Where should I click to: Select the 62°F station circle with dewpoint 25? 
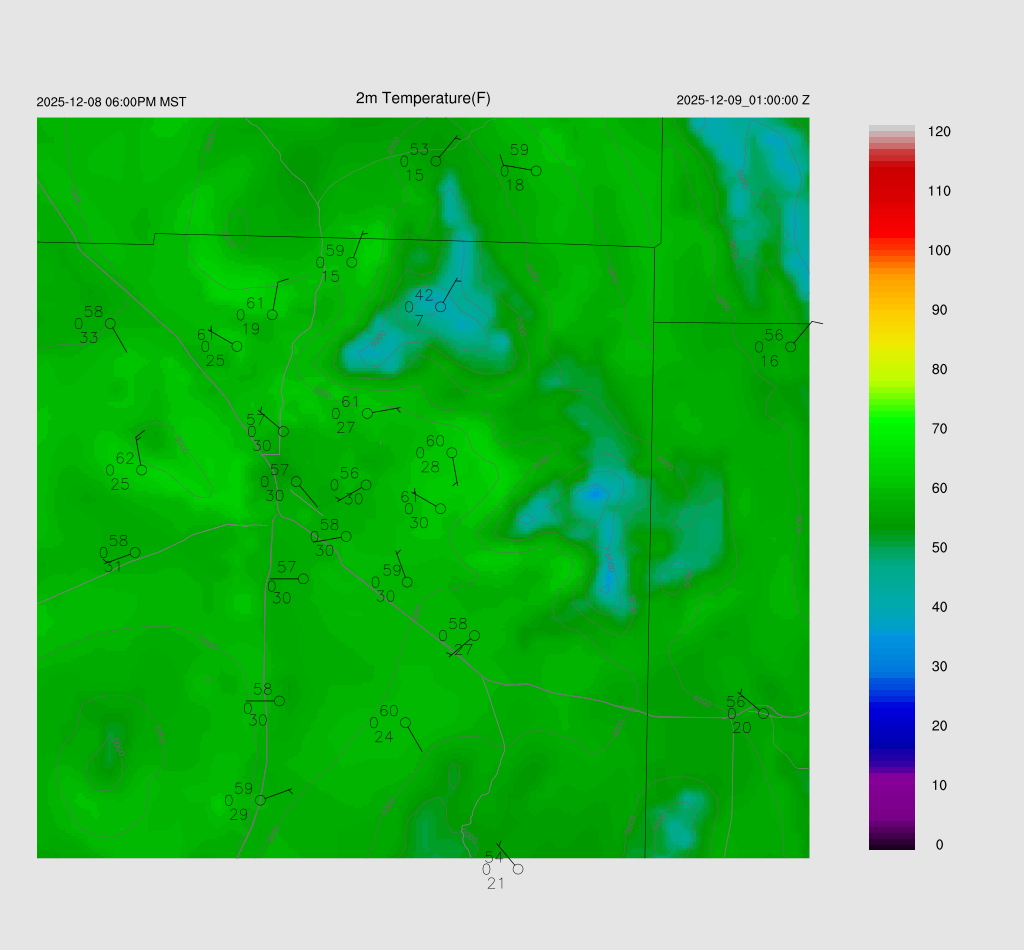141,470
